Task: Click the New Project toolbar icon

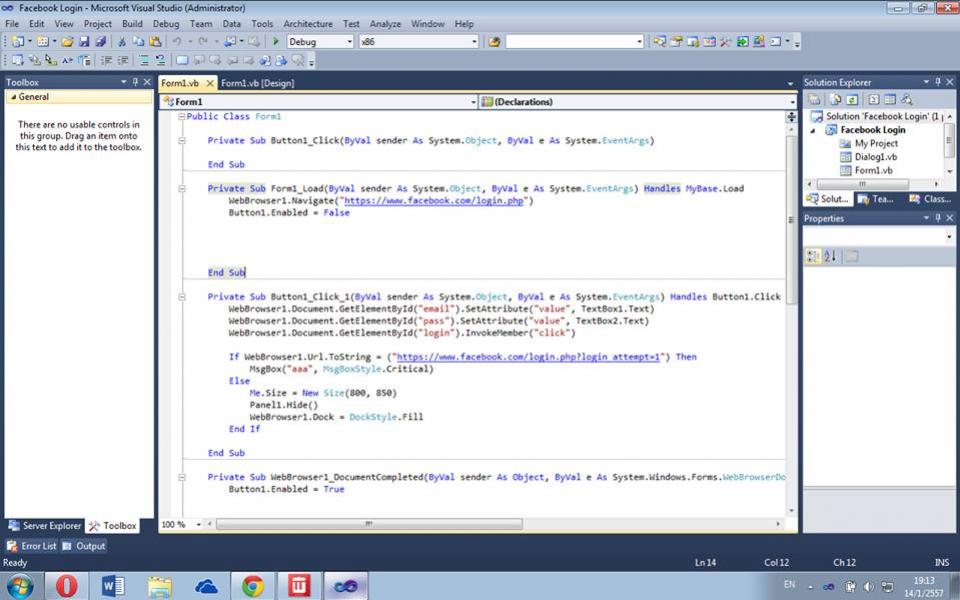Action: click(x=18, y=42)
